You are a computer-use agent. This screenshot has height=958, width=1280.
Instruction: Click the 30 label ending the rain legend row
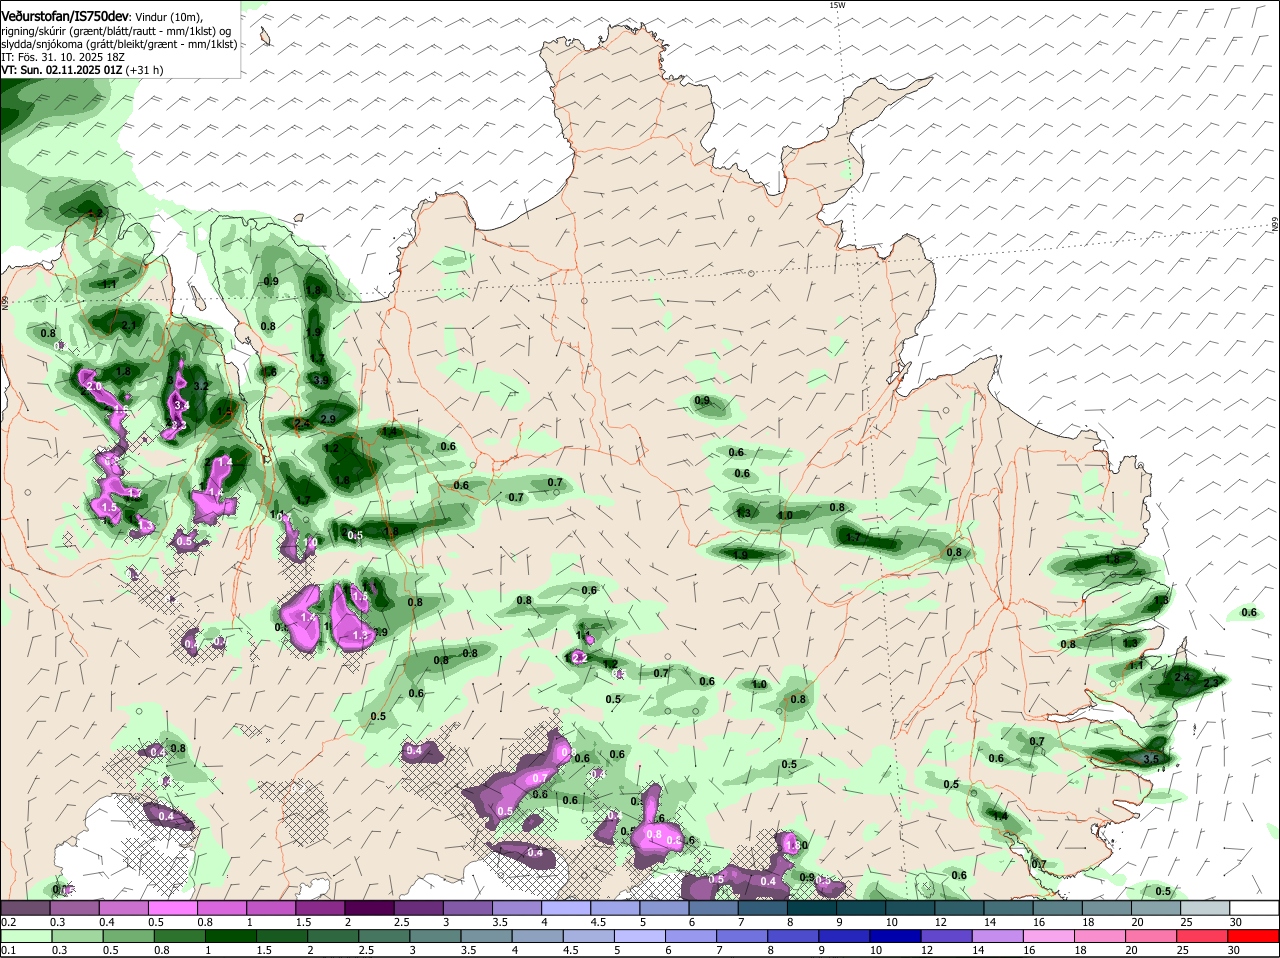click(1235, 950)
